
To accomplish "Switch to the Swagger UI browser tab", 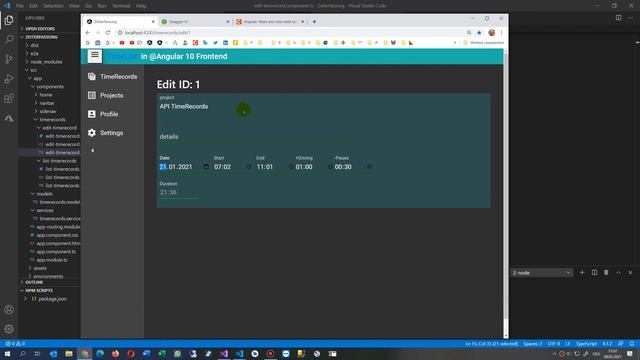I will 195,22.
